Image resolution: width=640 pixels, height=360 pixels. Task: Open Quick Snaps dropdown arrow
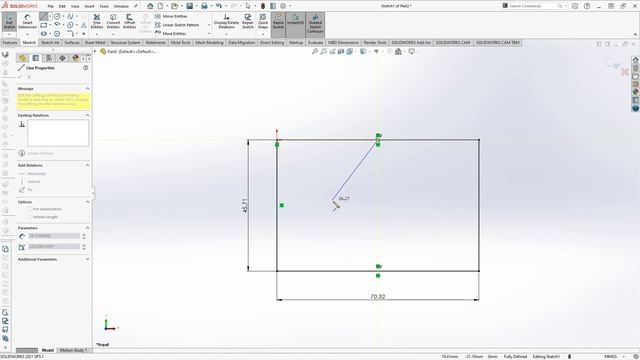[263, 33]
